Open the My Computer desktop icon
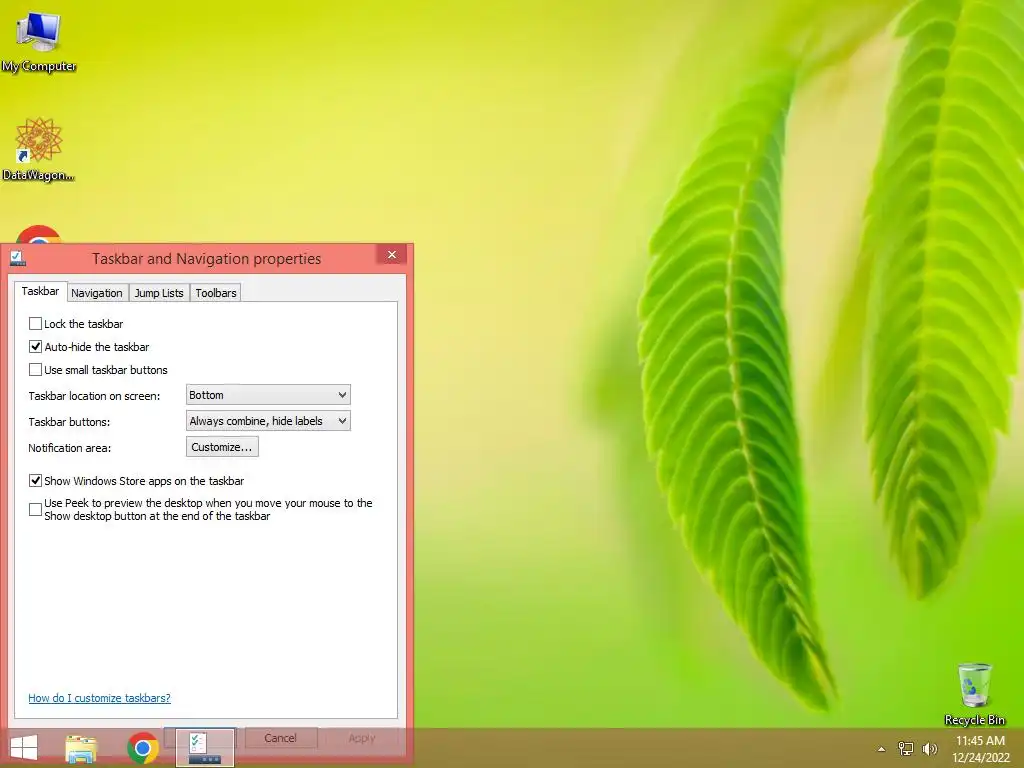The image size is (1024, 768). coord(39,41)
